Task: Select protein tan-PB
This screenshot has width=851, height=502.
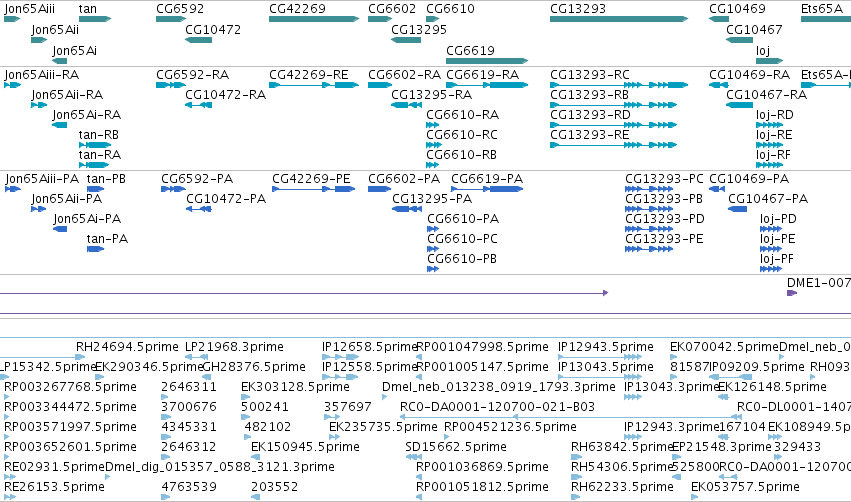Action: [x=106, y=179]
